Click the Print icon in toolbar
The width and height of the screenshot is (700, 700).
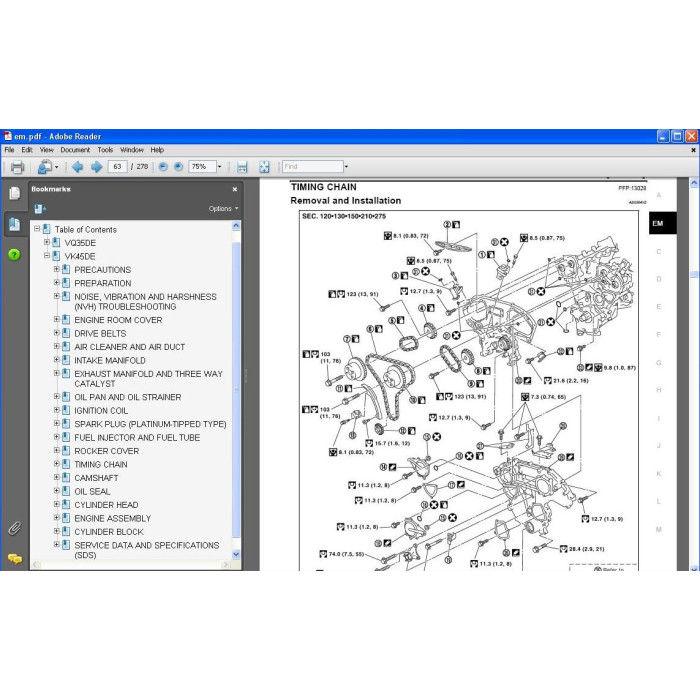click(x=17, y=167)
